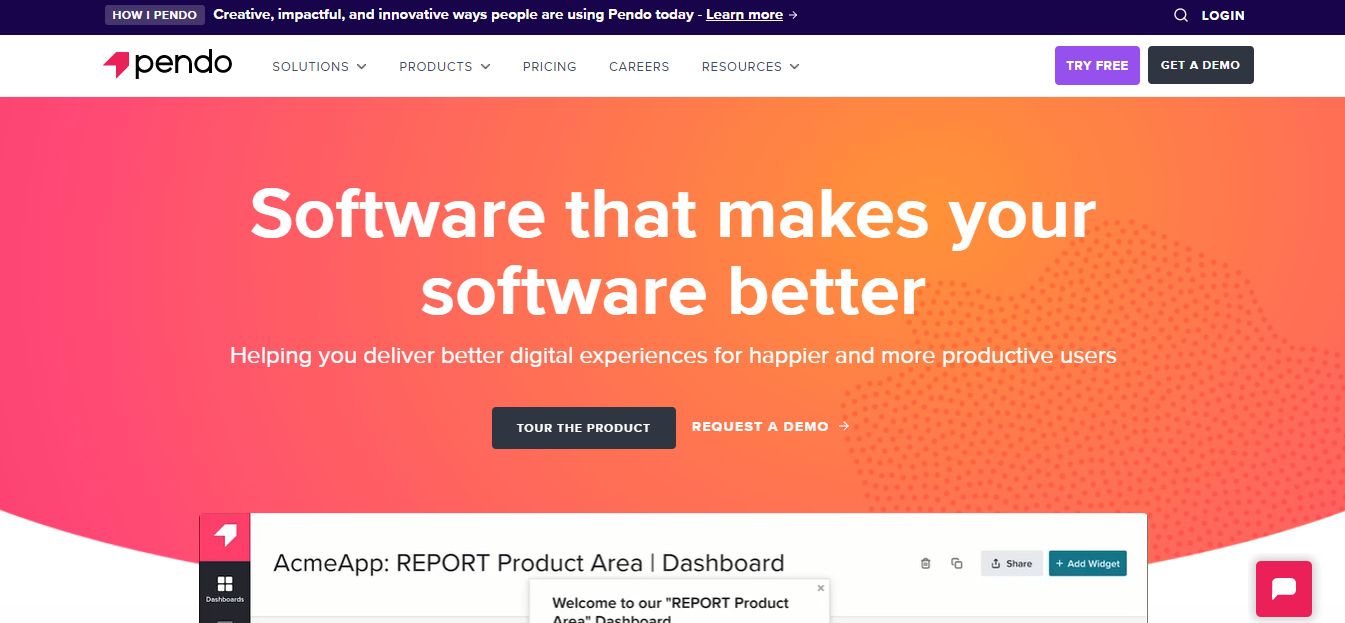Follow the Request a Demo link
1345x623 pixels.
click(x=771, y=426)
